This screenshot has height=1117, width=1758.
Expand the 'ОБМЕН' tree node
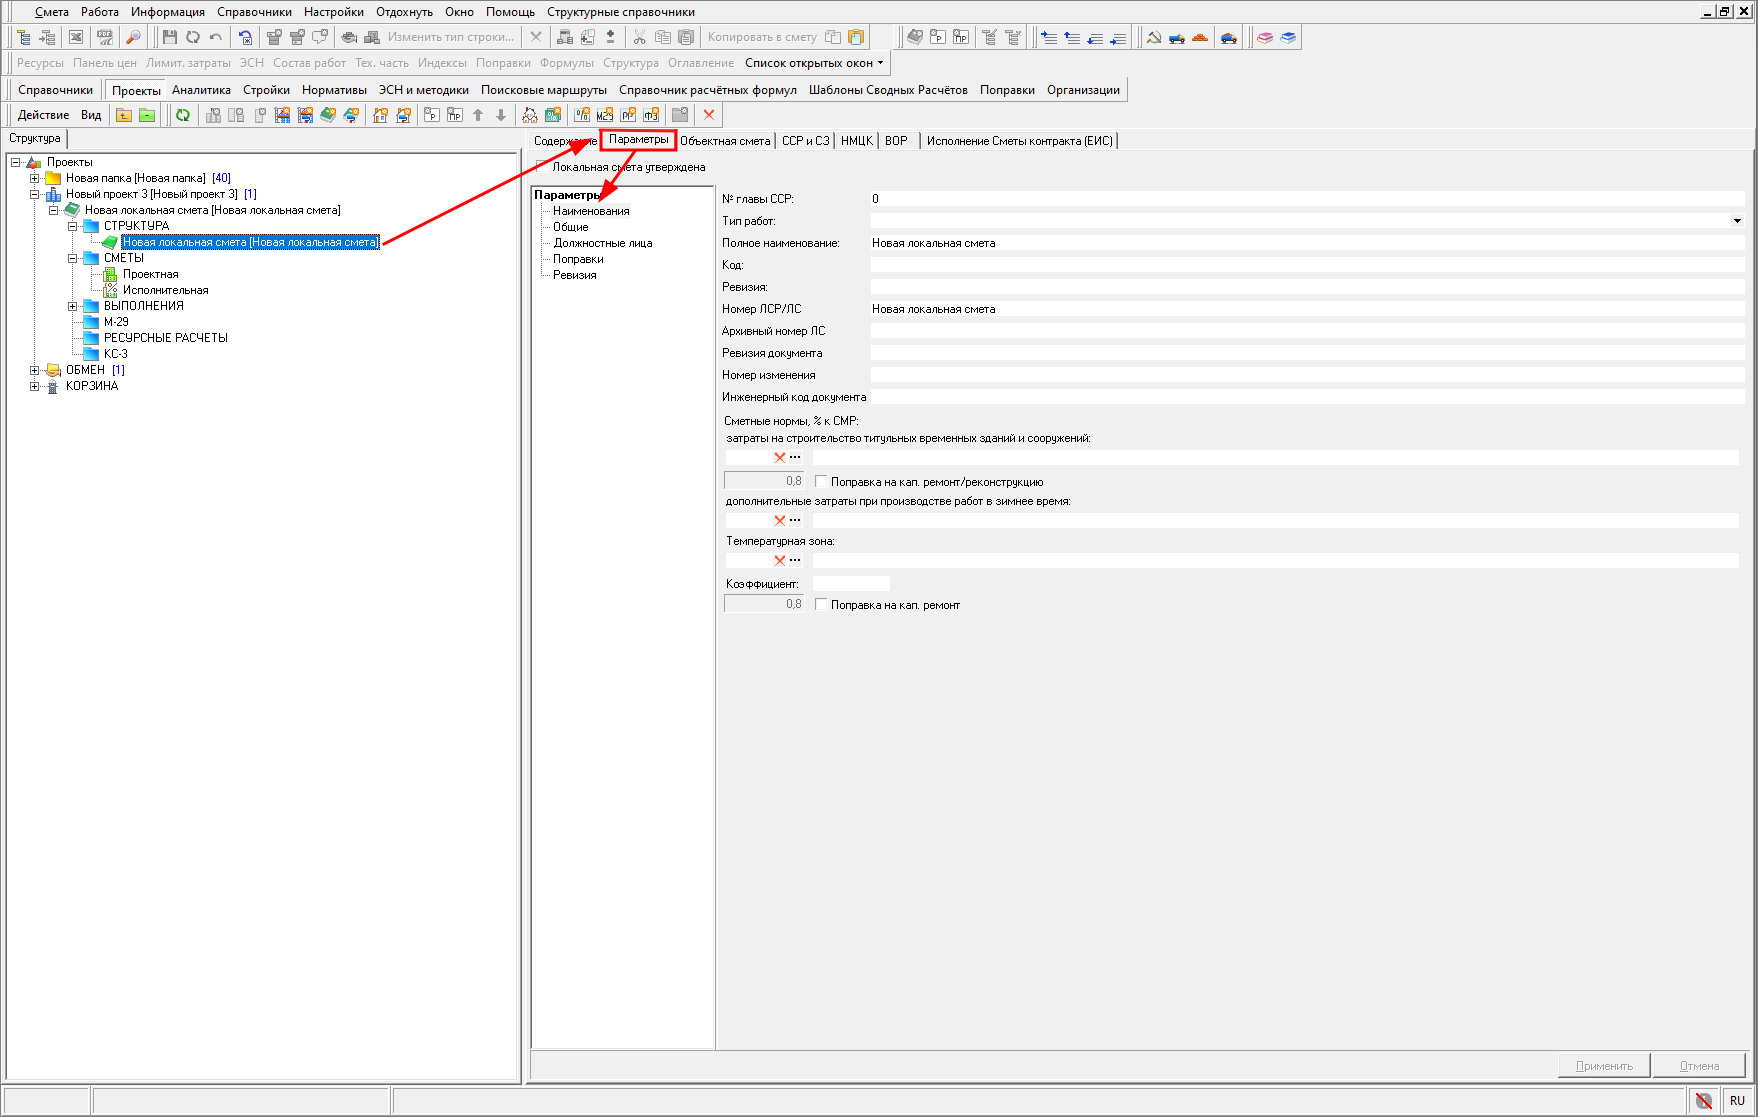[x=35, y=370]
